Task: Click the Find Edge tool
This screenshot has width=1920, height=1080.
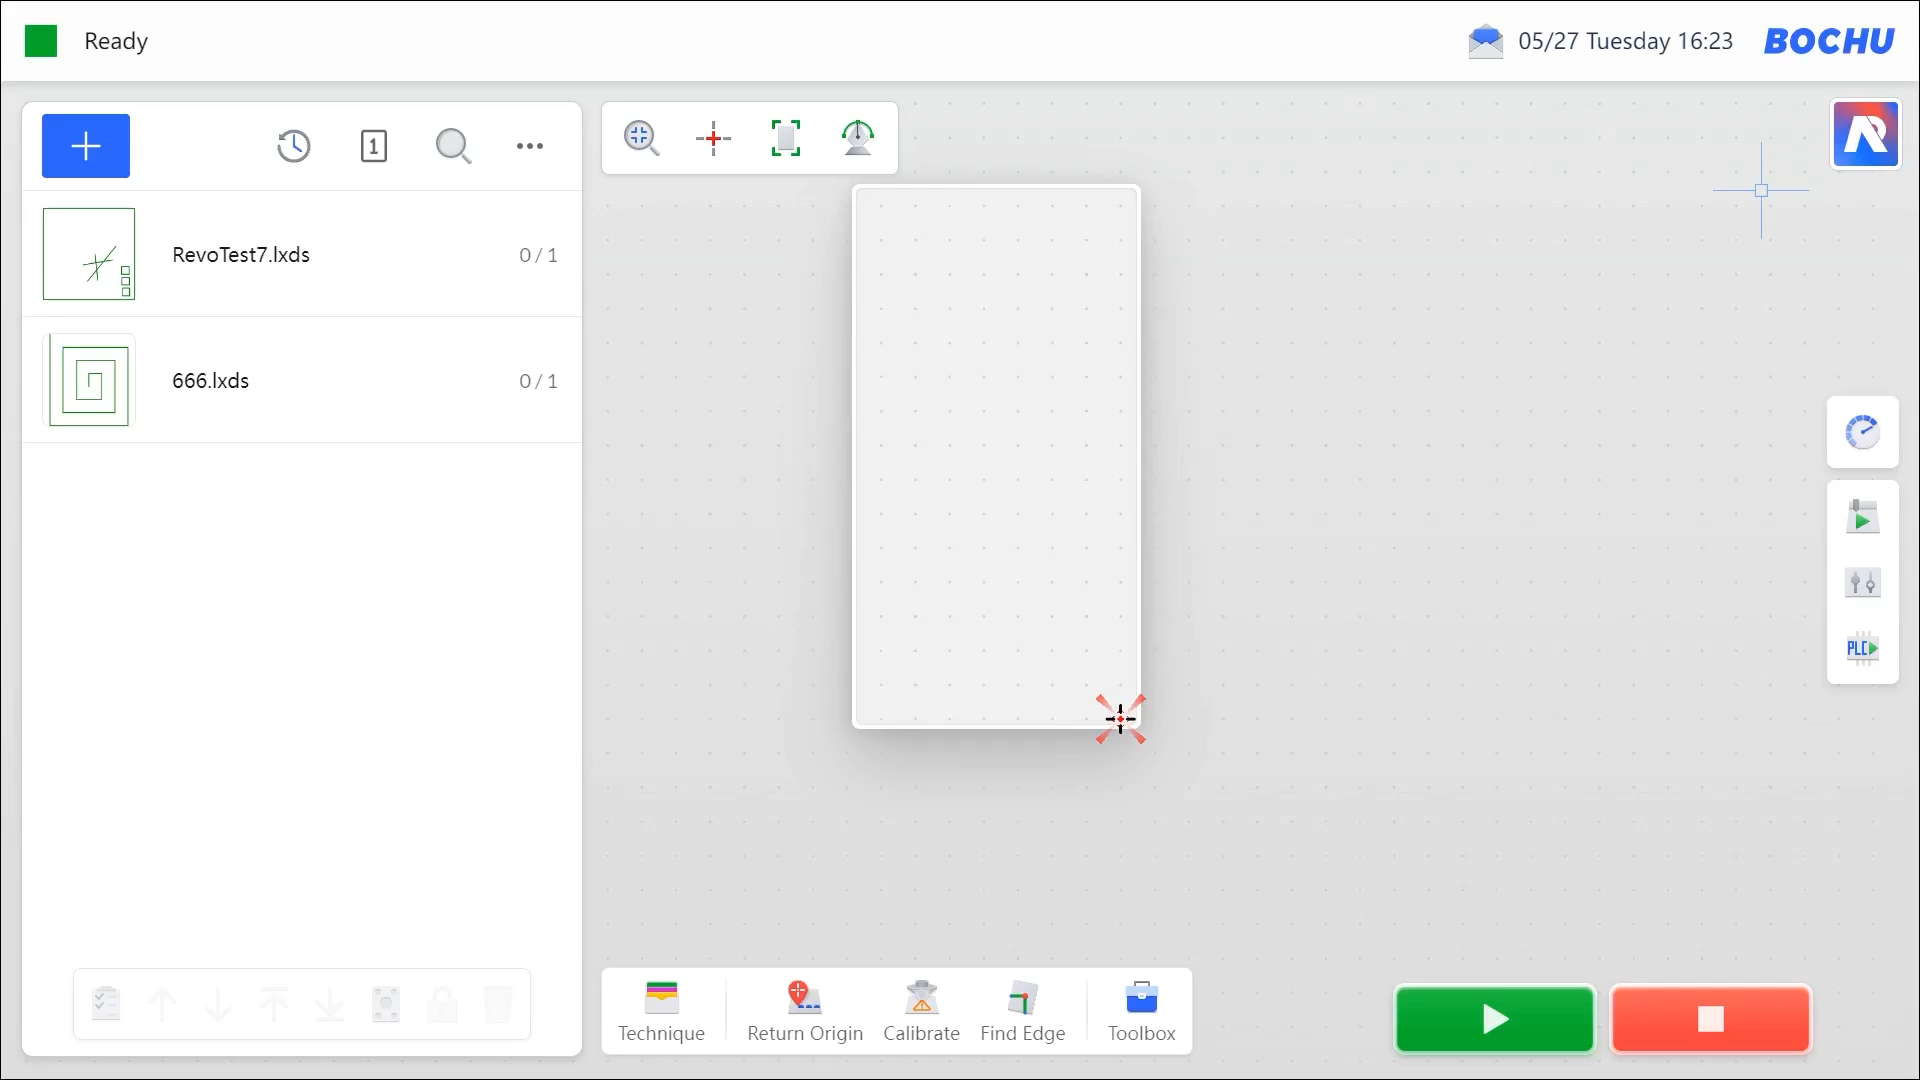Action: [x=1022, y=1012]
